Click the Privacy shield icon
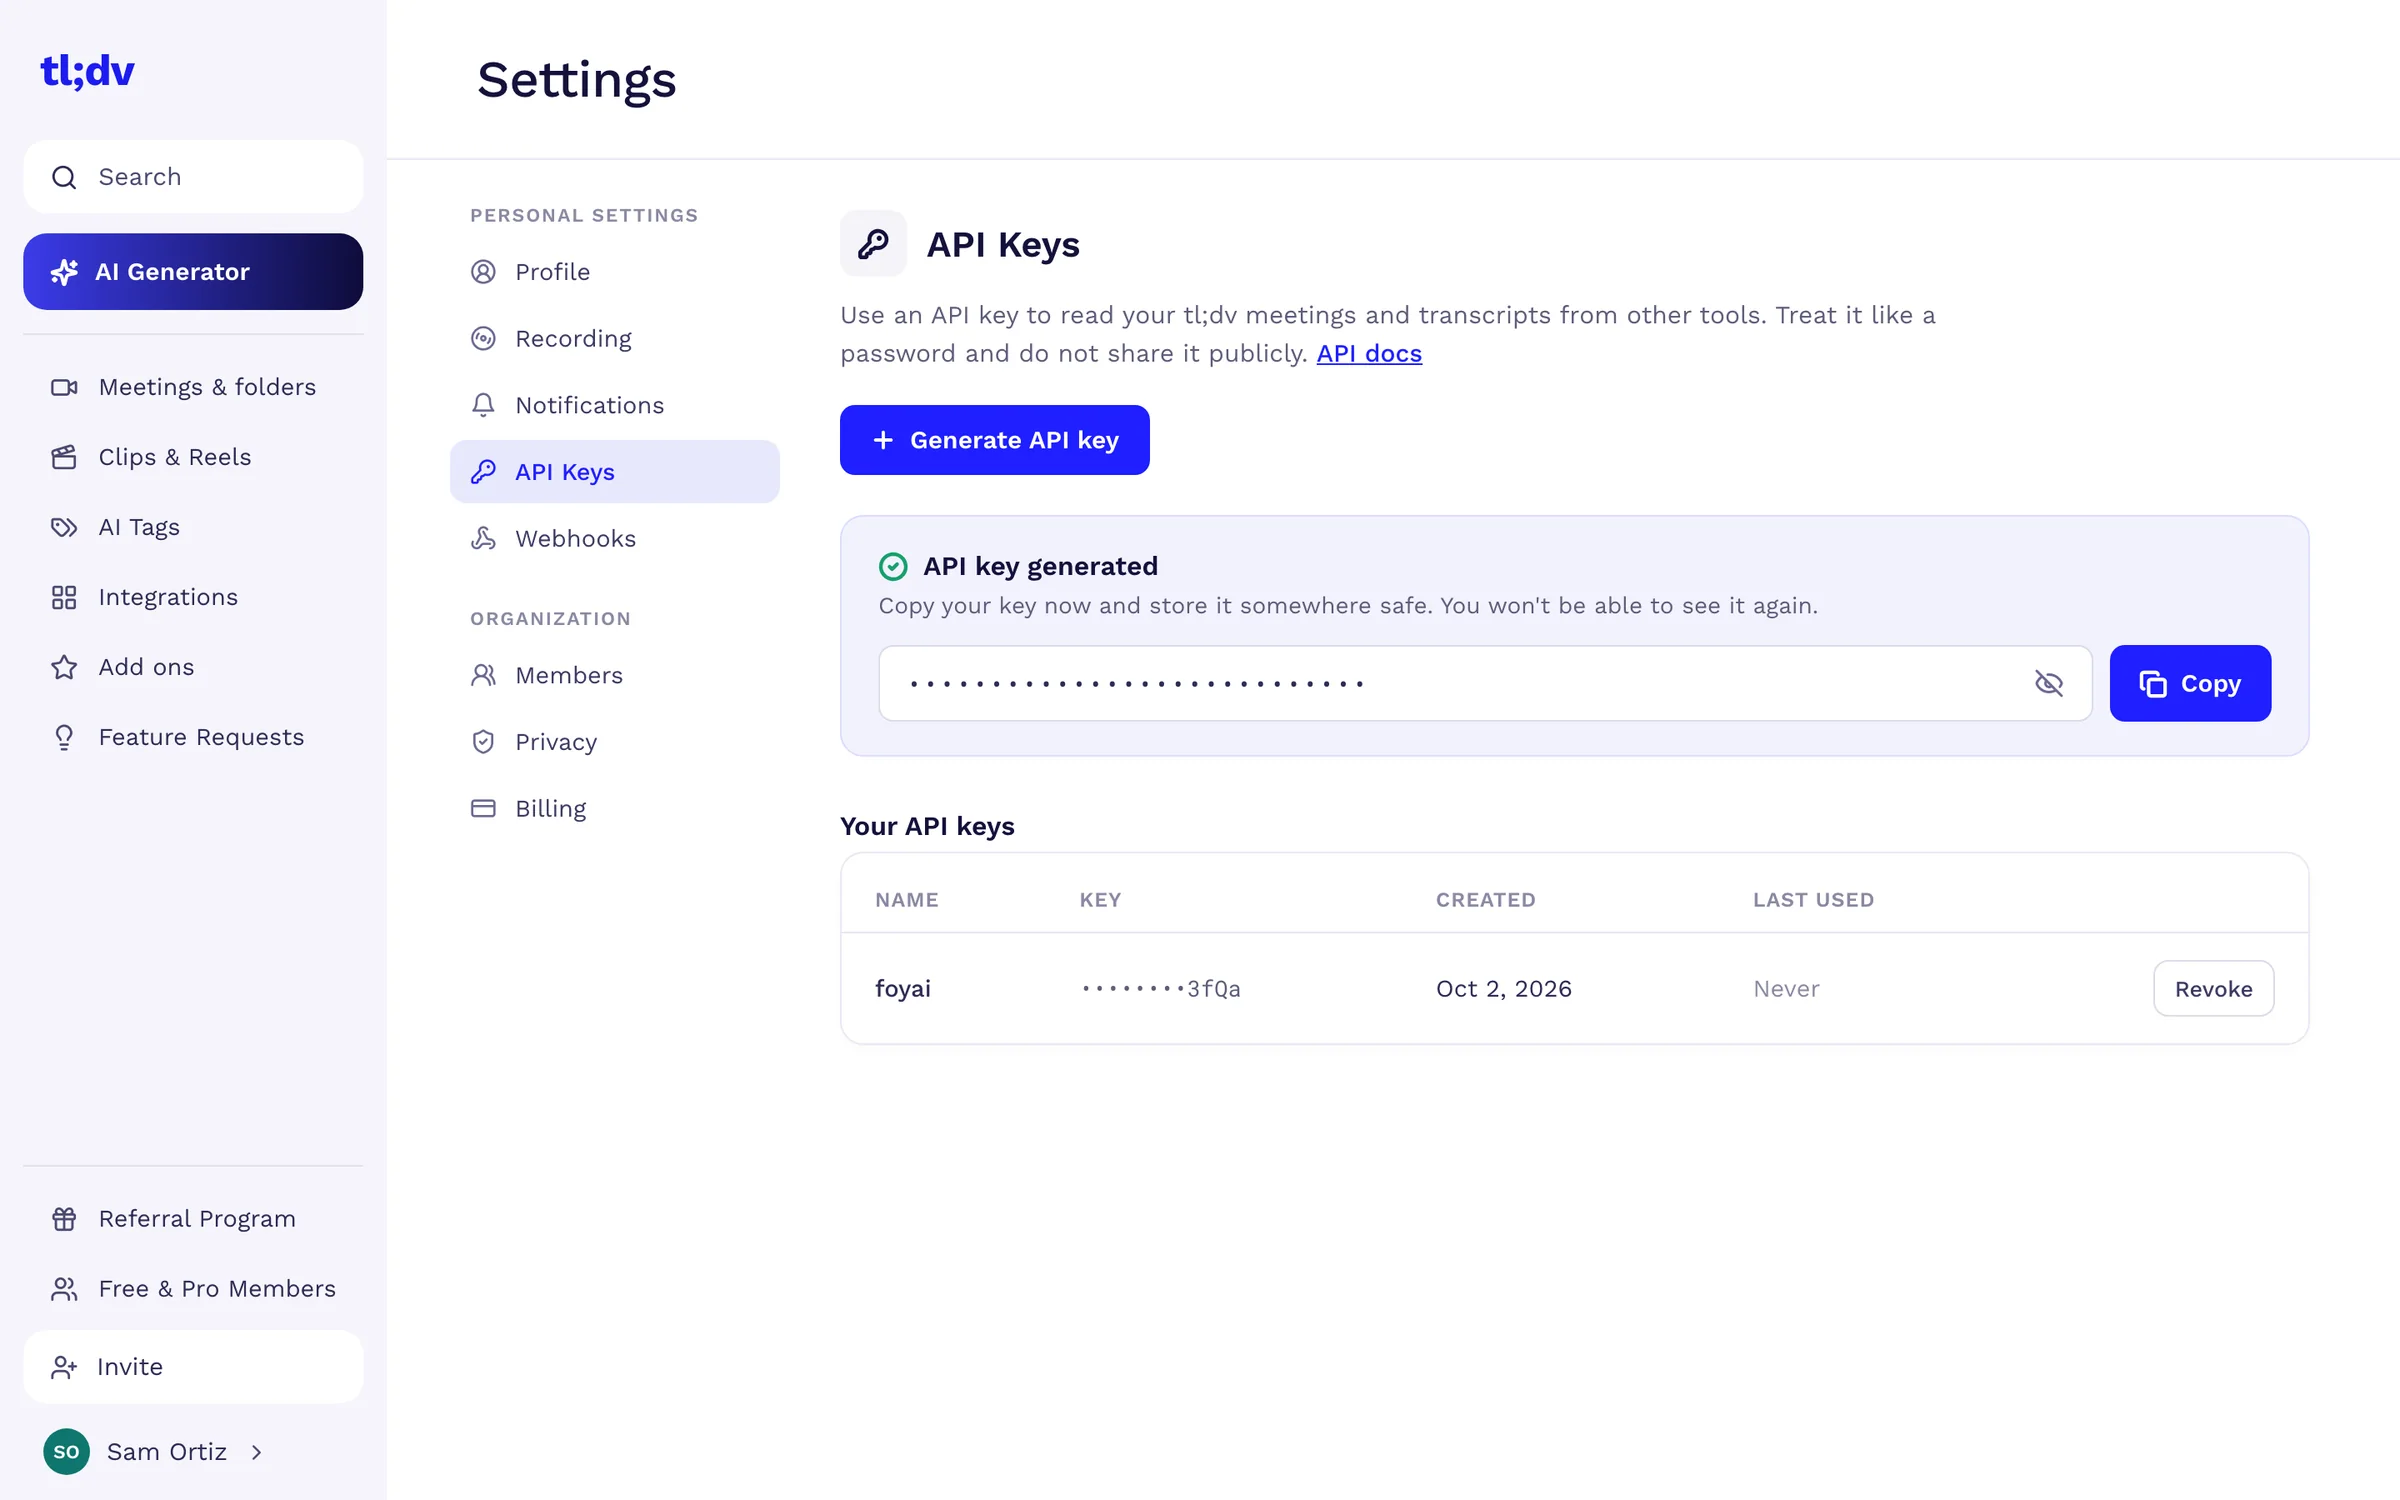The height and width of the screenshot is (1500, 2400). (x=483, y=742)
